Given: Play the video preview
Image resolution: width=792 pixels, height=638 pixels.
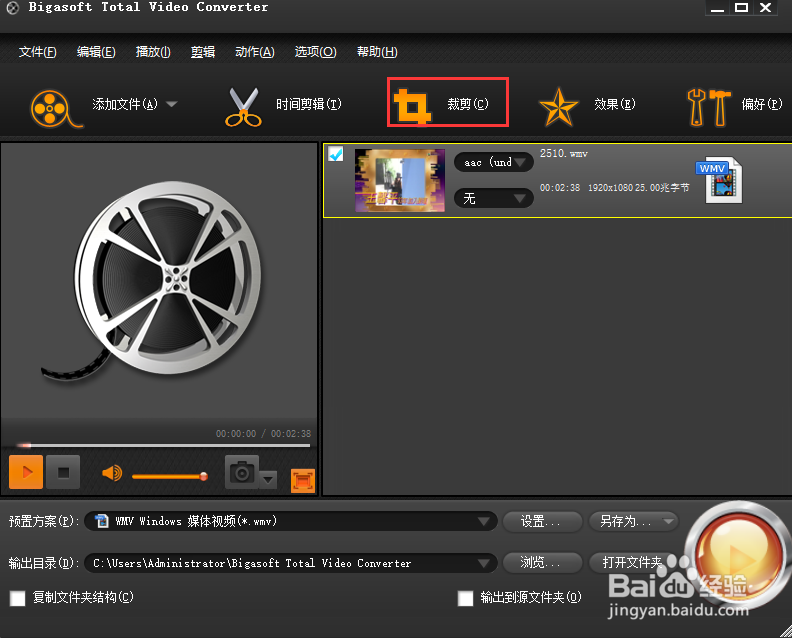Looking at the screenshot, I should [26, 472].
